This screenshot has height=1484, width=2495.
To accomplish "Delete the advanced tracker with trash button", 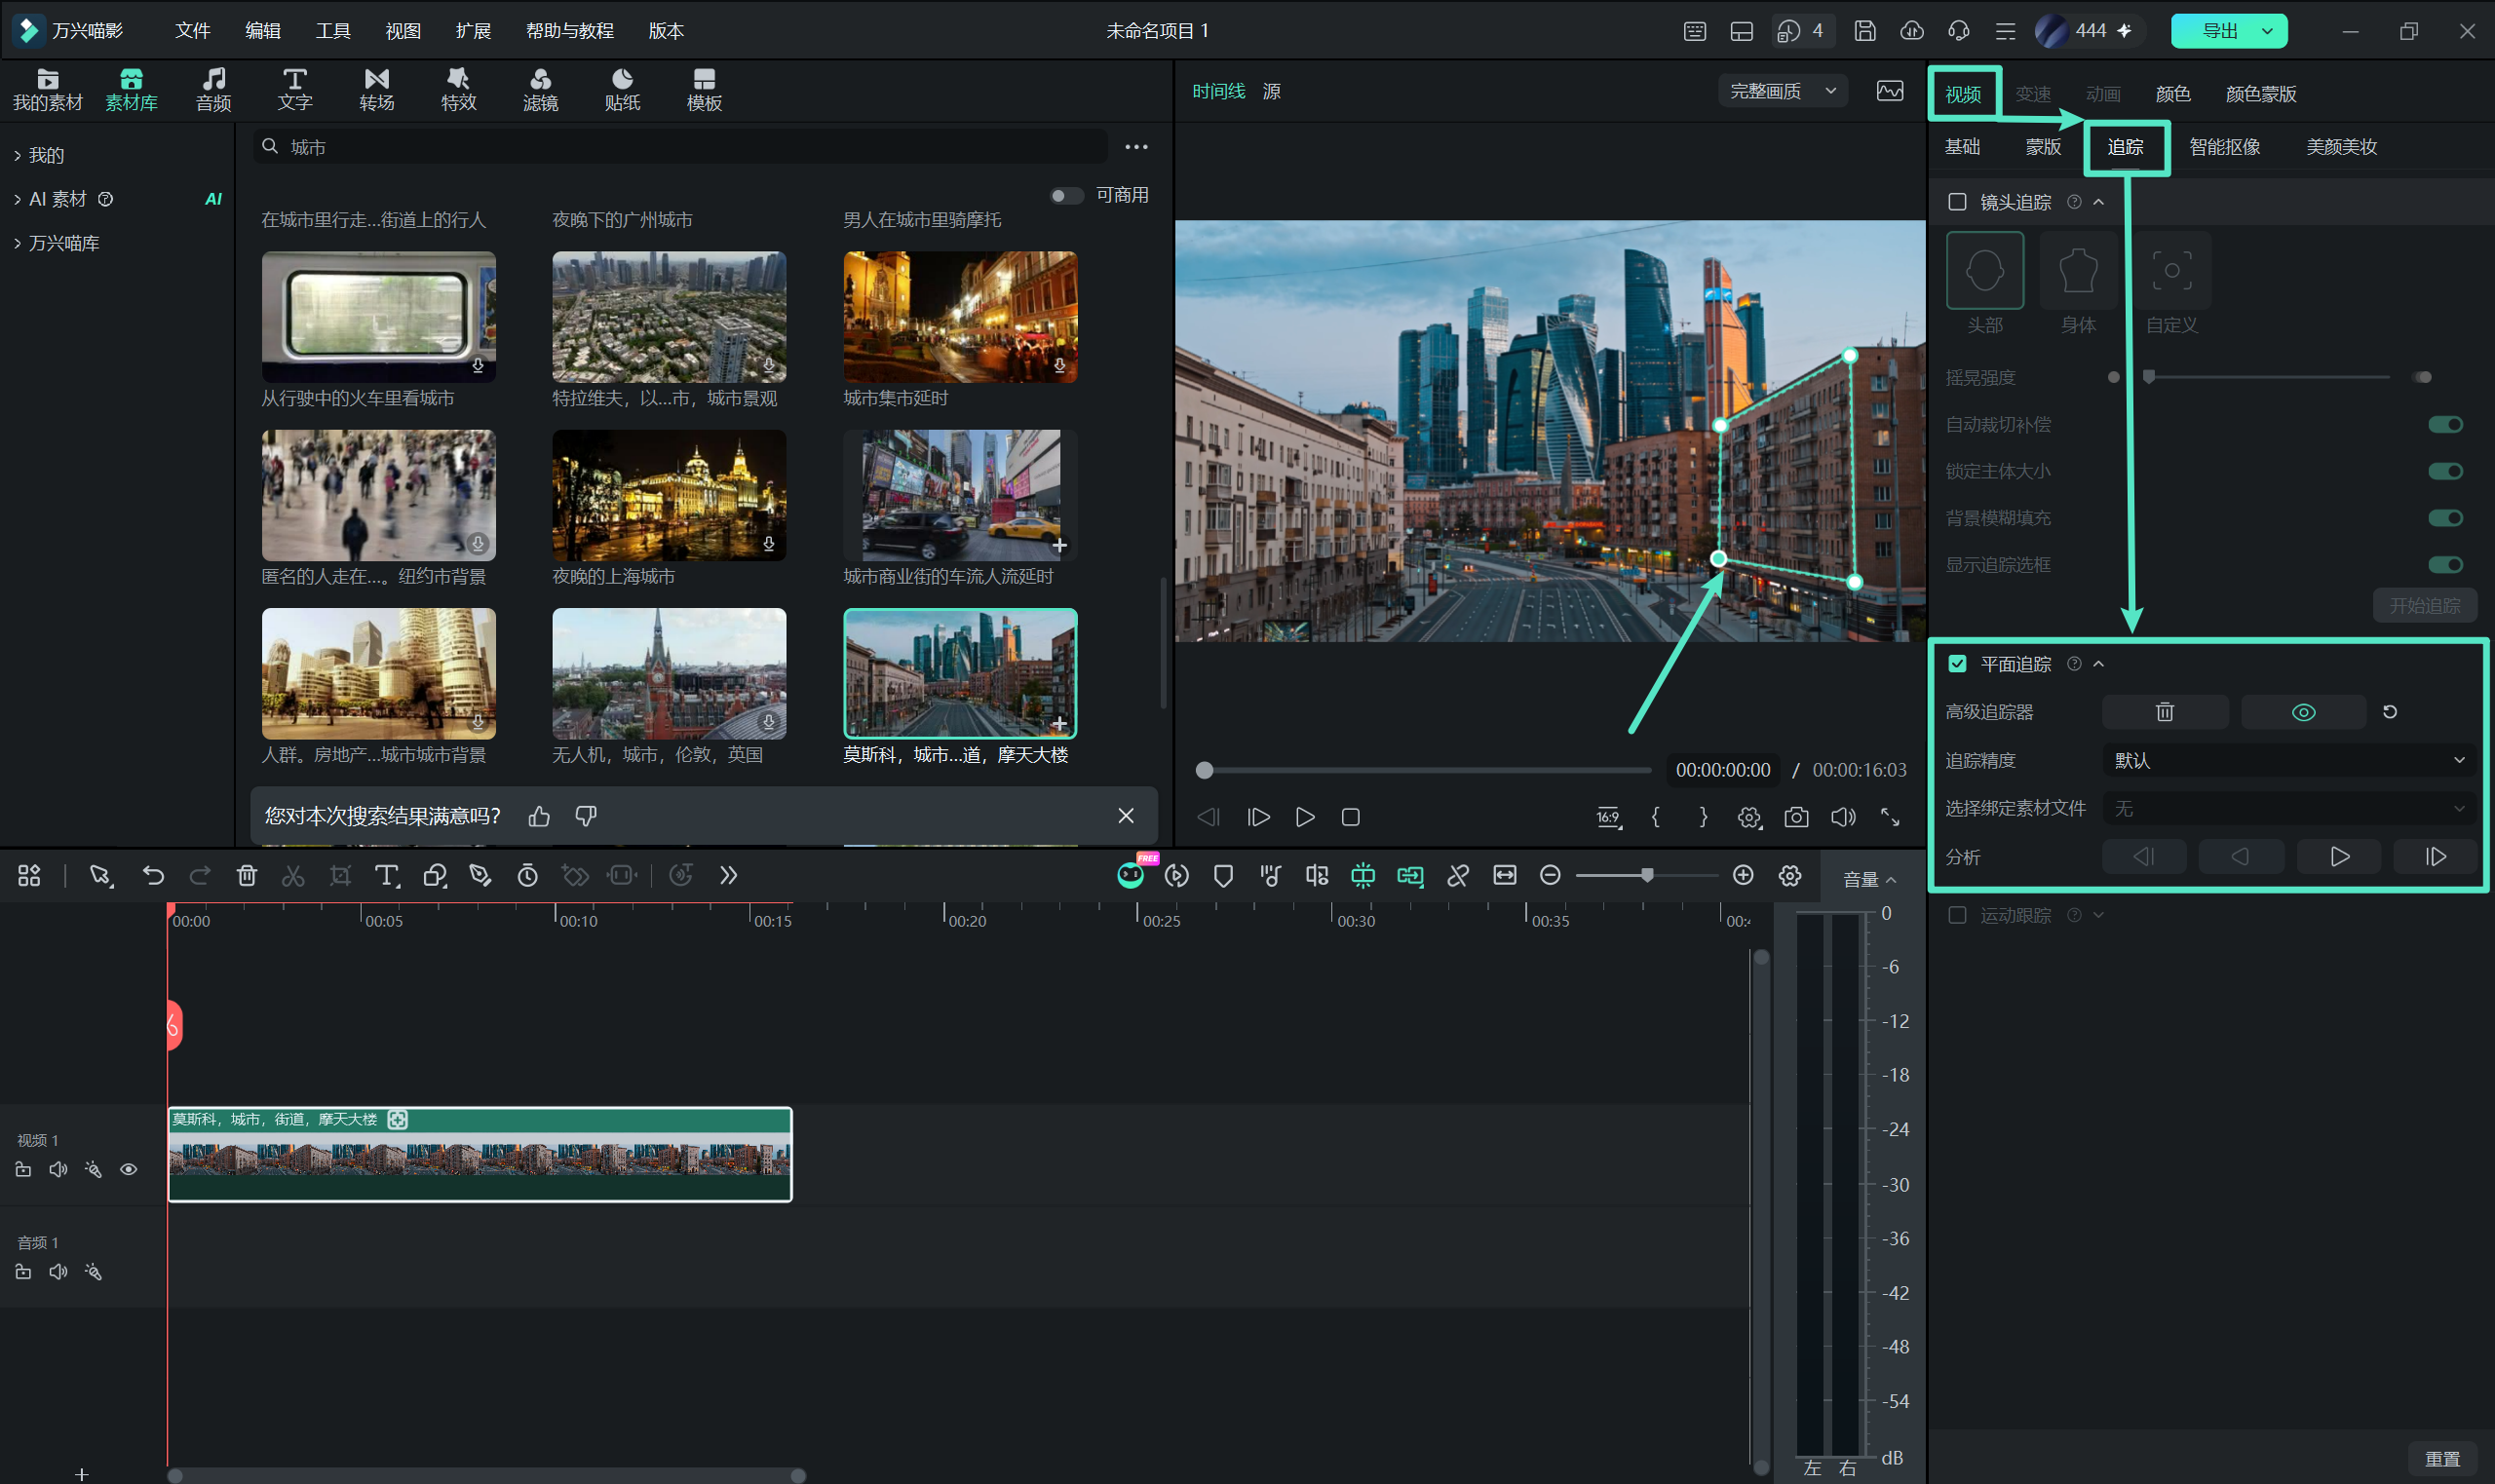I will click(2165, 712).
